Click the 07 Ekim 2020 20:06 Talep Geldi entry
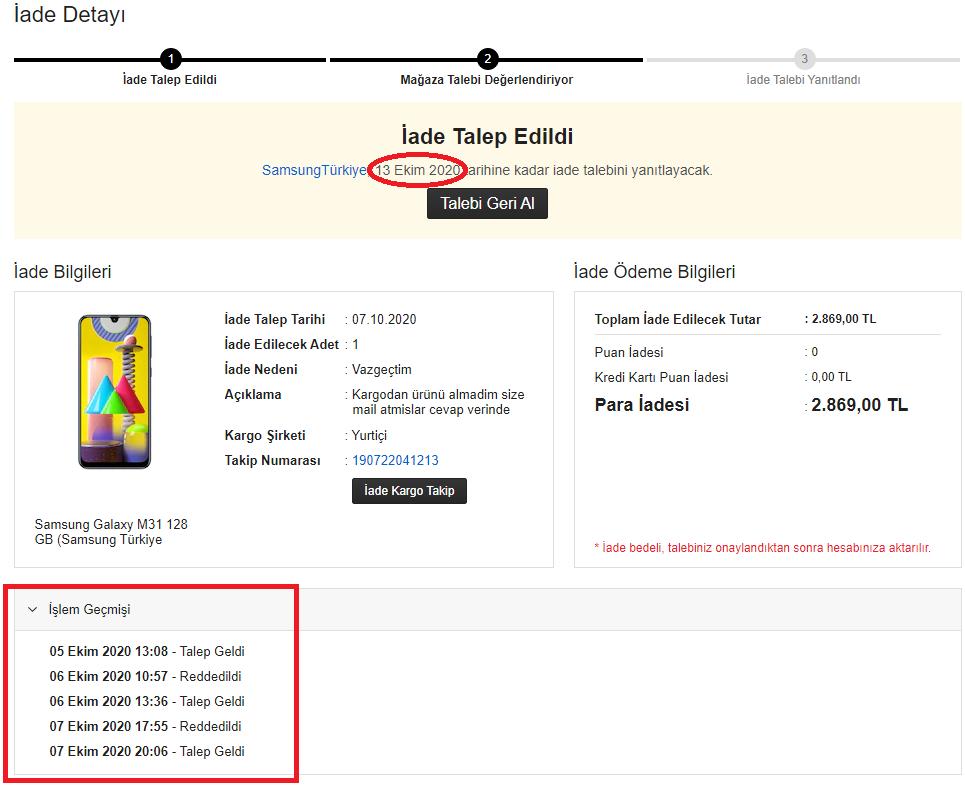Image resolution: width=965 pixels, height=785 pixels. 147,751
